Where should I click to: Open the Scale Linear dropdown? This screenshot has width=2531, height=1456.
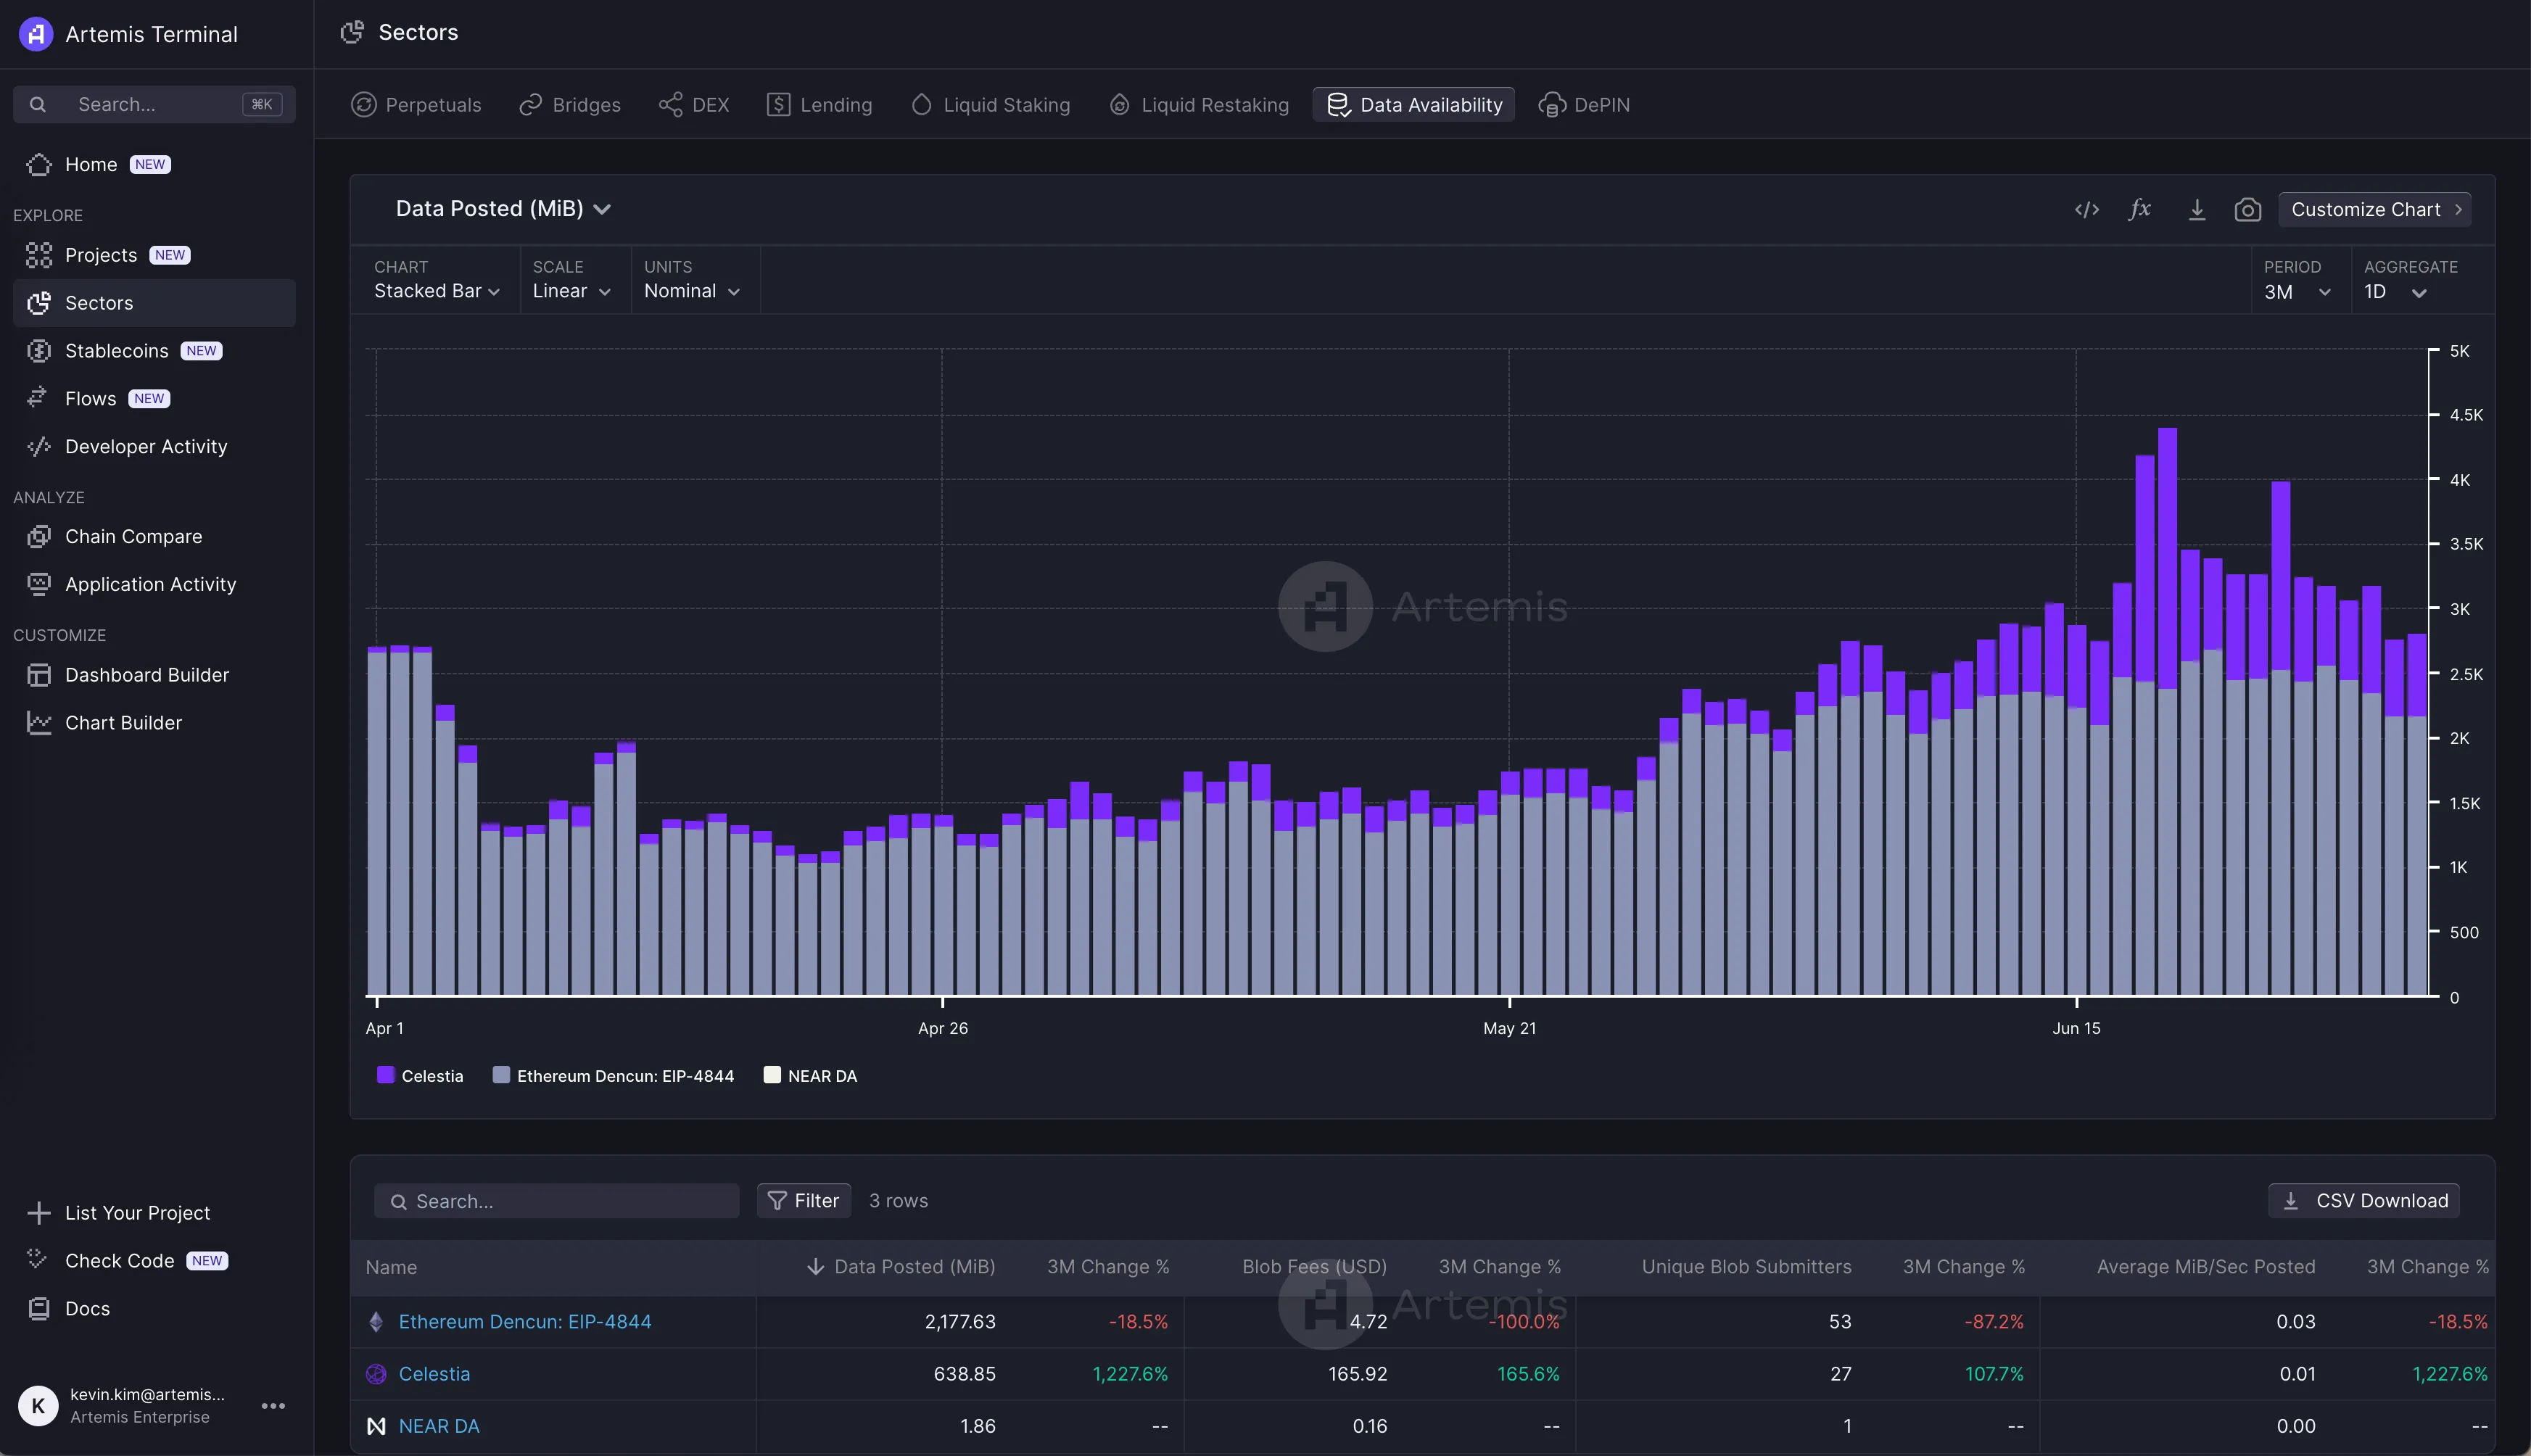coord(571,291)
